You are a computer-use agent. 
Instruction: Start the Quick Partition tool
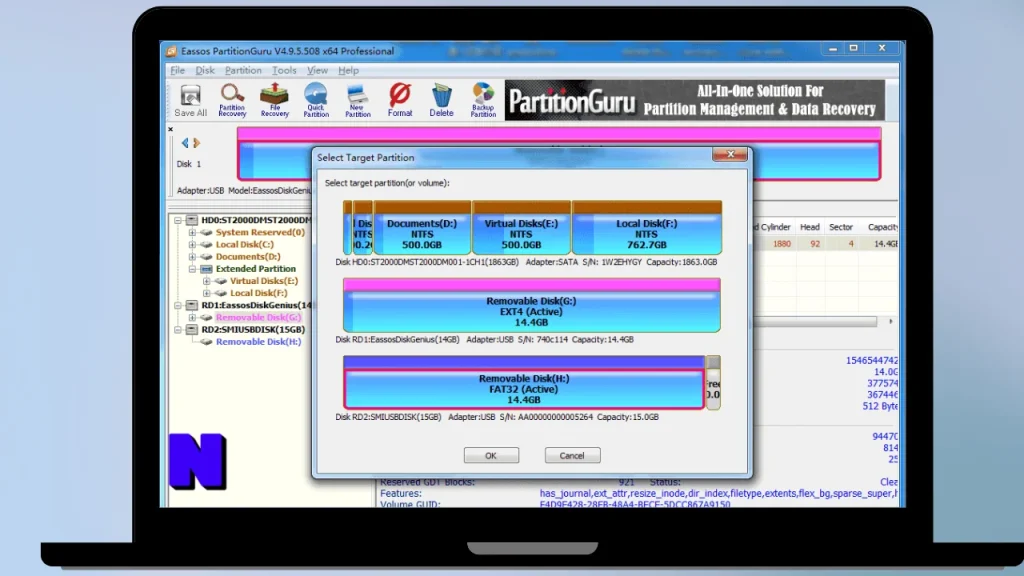[x=316, y=101]
